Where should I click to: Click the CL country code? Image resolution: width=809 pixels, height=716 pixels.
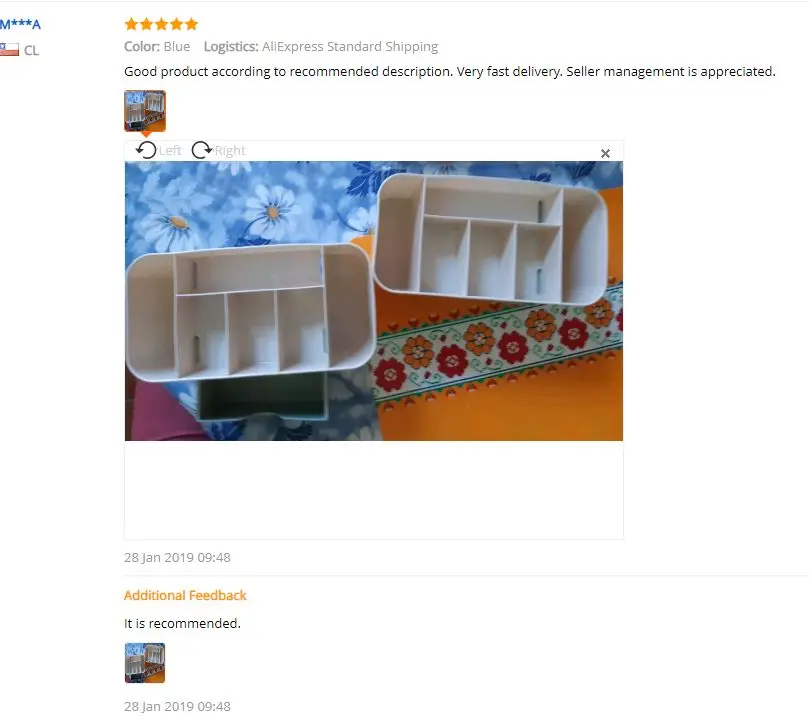pyautogui.click(x=31, y=51)
